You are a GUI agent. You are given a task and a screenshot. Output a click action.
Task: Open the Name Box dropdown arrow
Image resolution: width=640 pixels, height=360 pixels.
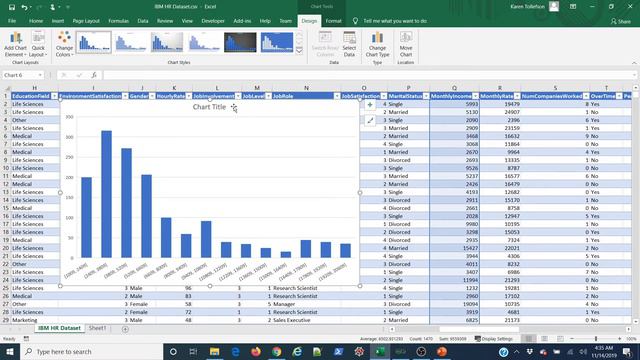(40, 75)
